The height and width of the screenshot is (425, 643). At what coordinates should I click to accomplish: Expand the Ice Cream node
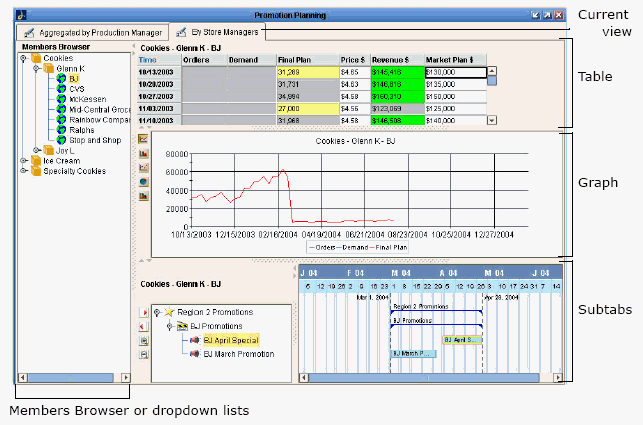(x=24, y=161)
